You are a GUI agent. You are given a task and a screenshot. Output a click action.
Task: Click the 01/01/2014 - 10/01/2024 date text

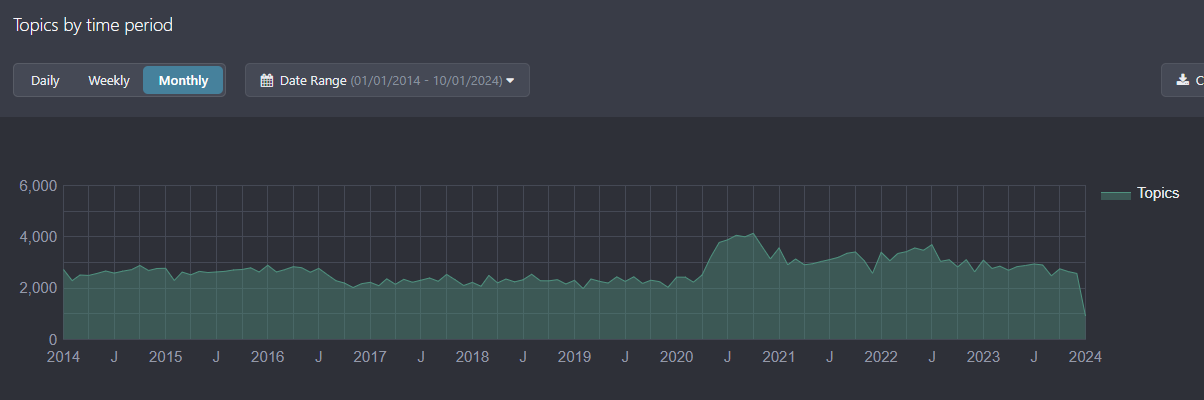pyautogui.click(x=426, y=81)
